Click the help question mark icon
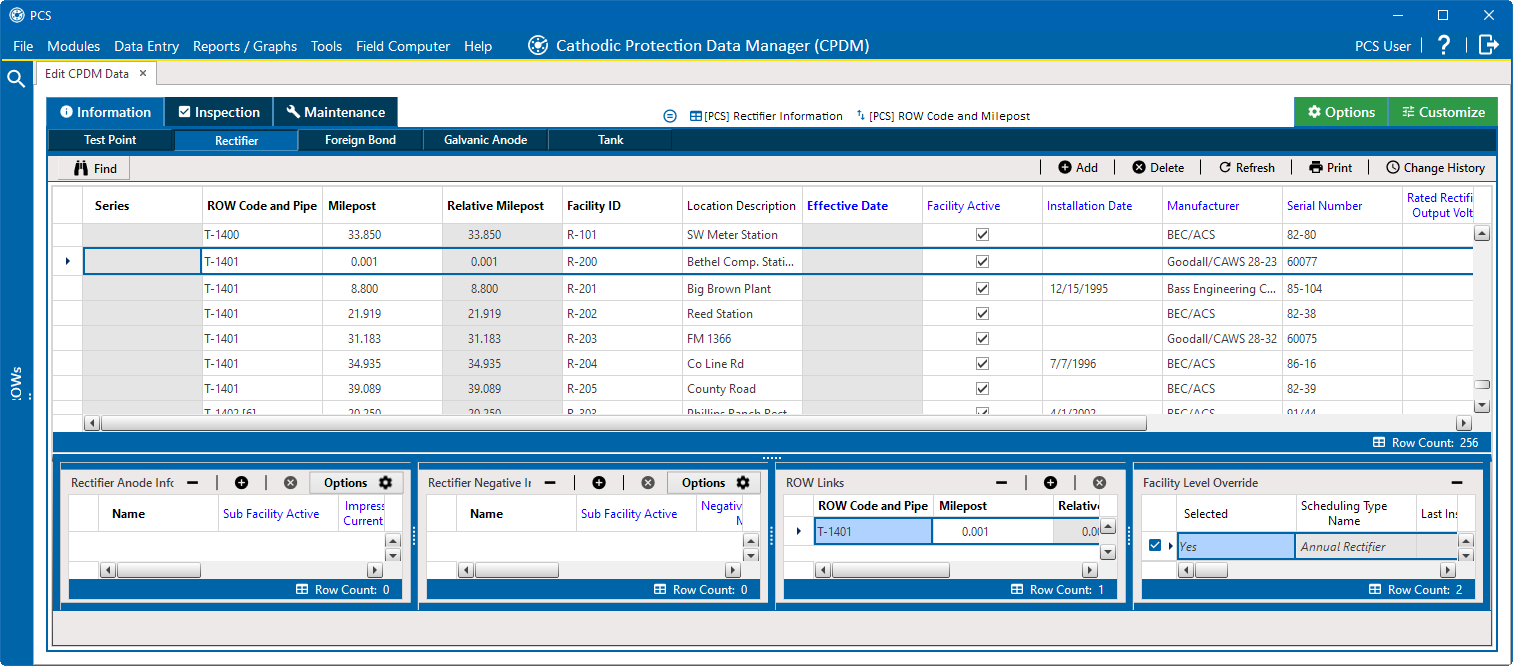This screenshot has height=666, width=1513. coord(1443,45)
